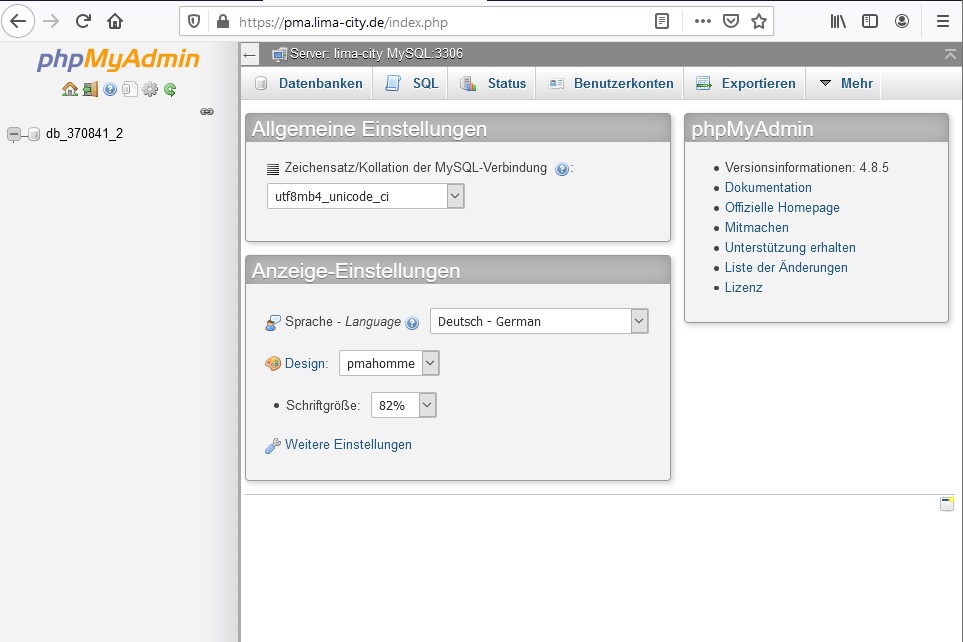Switch to the Datenbanken tab

pyautogui.click(x=309, y=84)
